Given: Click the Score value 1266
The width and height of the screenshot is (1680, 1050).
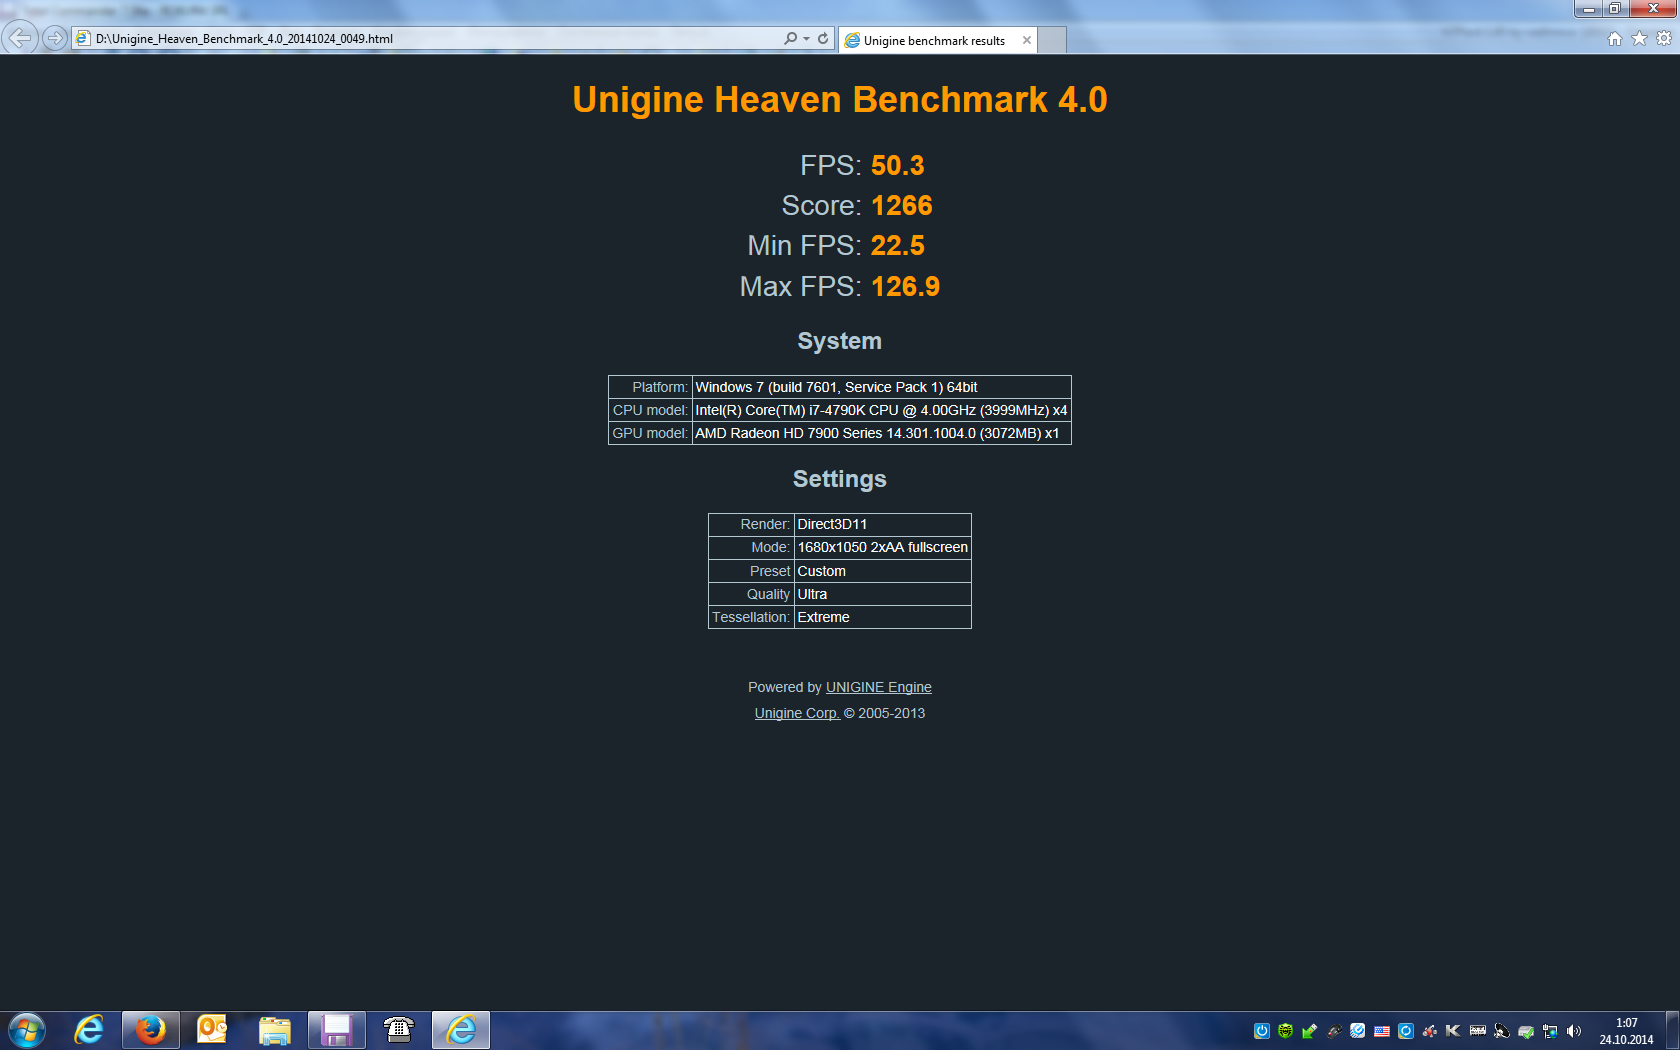Looking at the screenshot, I should (901, 205).
